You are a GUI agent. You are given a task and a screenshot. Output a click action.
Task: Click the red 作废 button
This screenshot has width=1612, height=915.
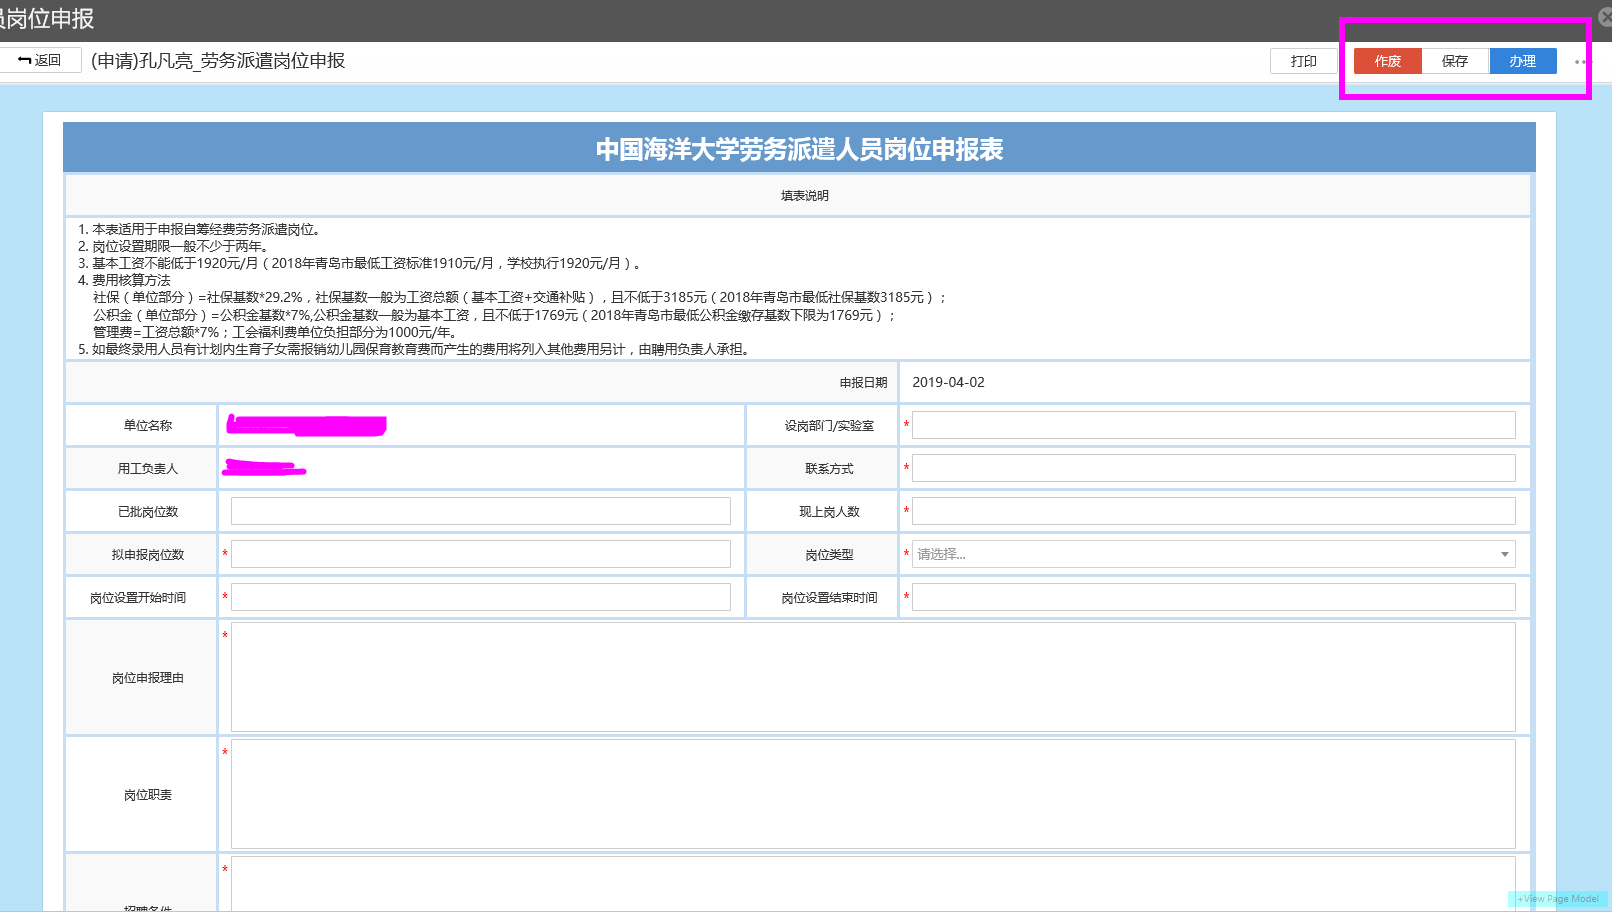(1387, 62)
